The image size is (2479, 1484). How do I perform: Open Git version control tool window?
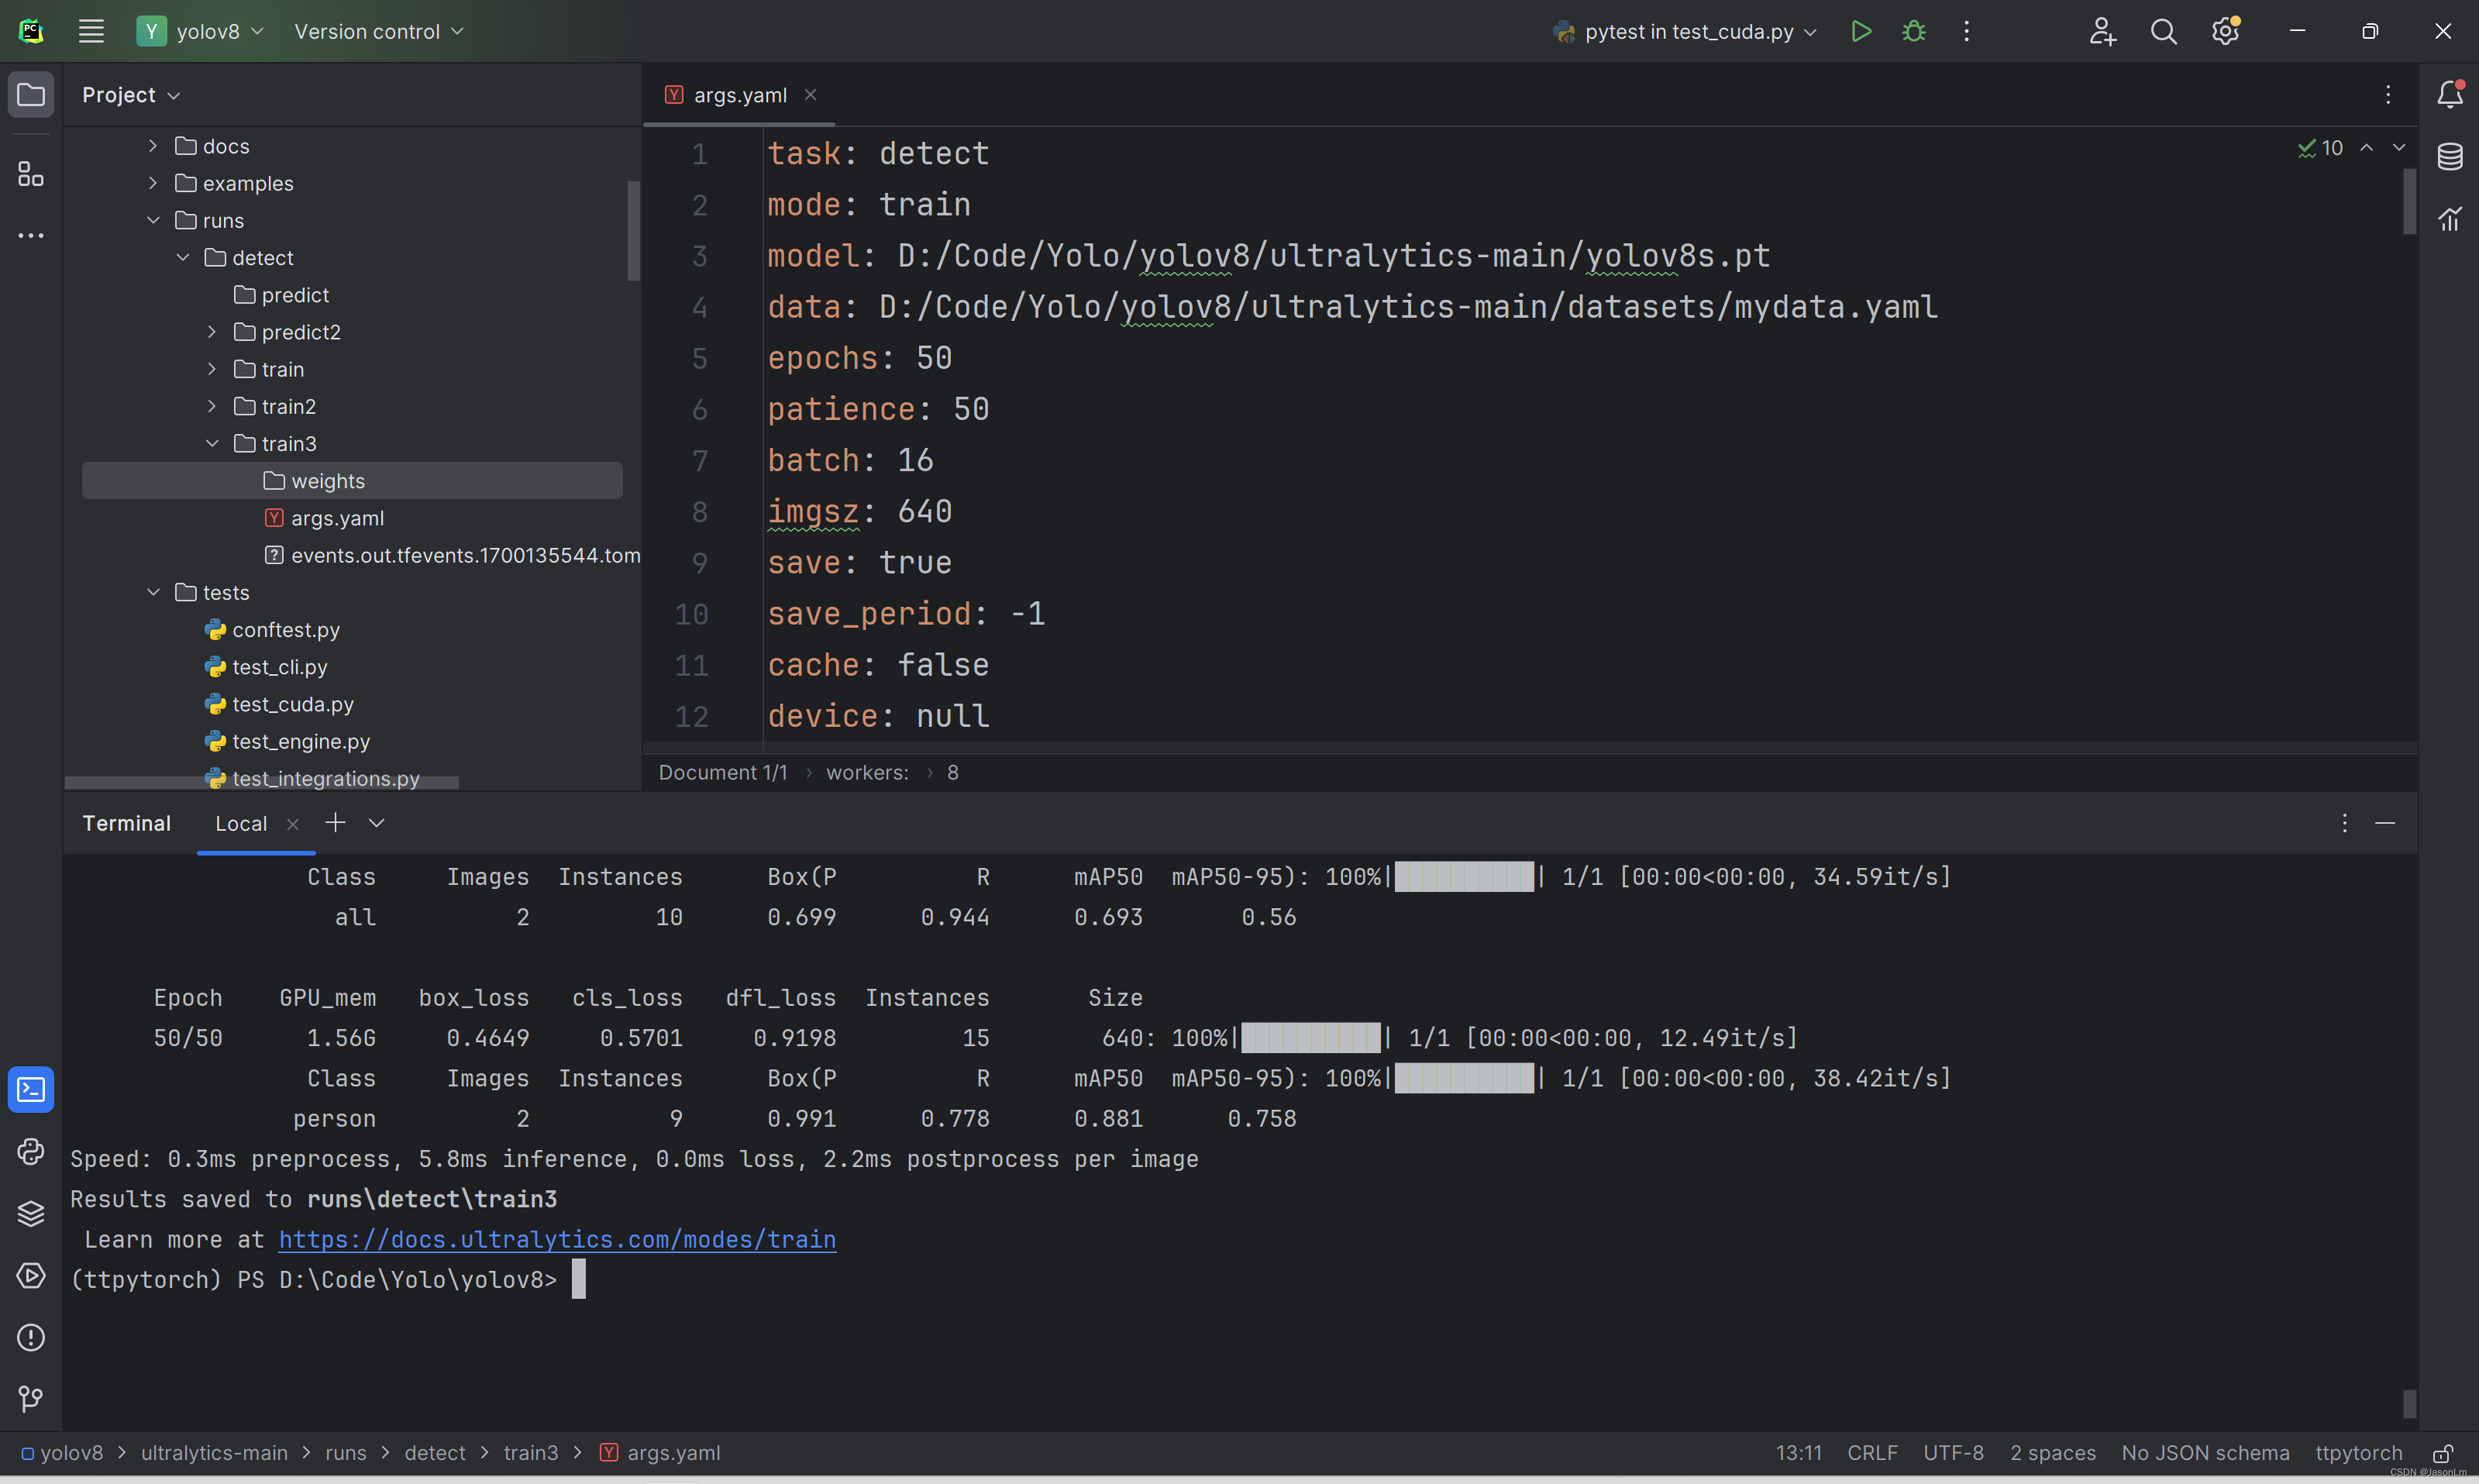(x=31, y=1399)
